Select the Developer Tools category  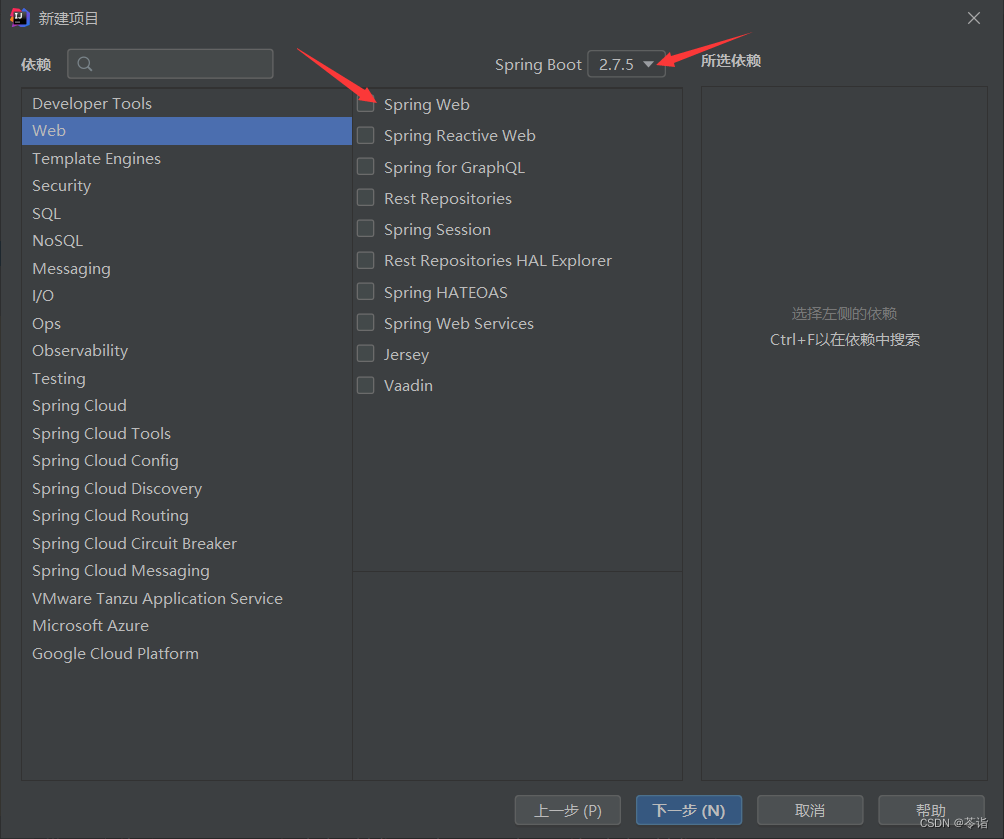tap(187, 103)
